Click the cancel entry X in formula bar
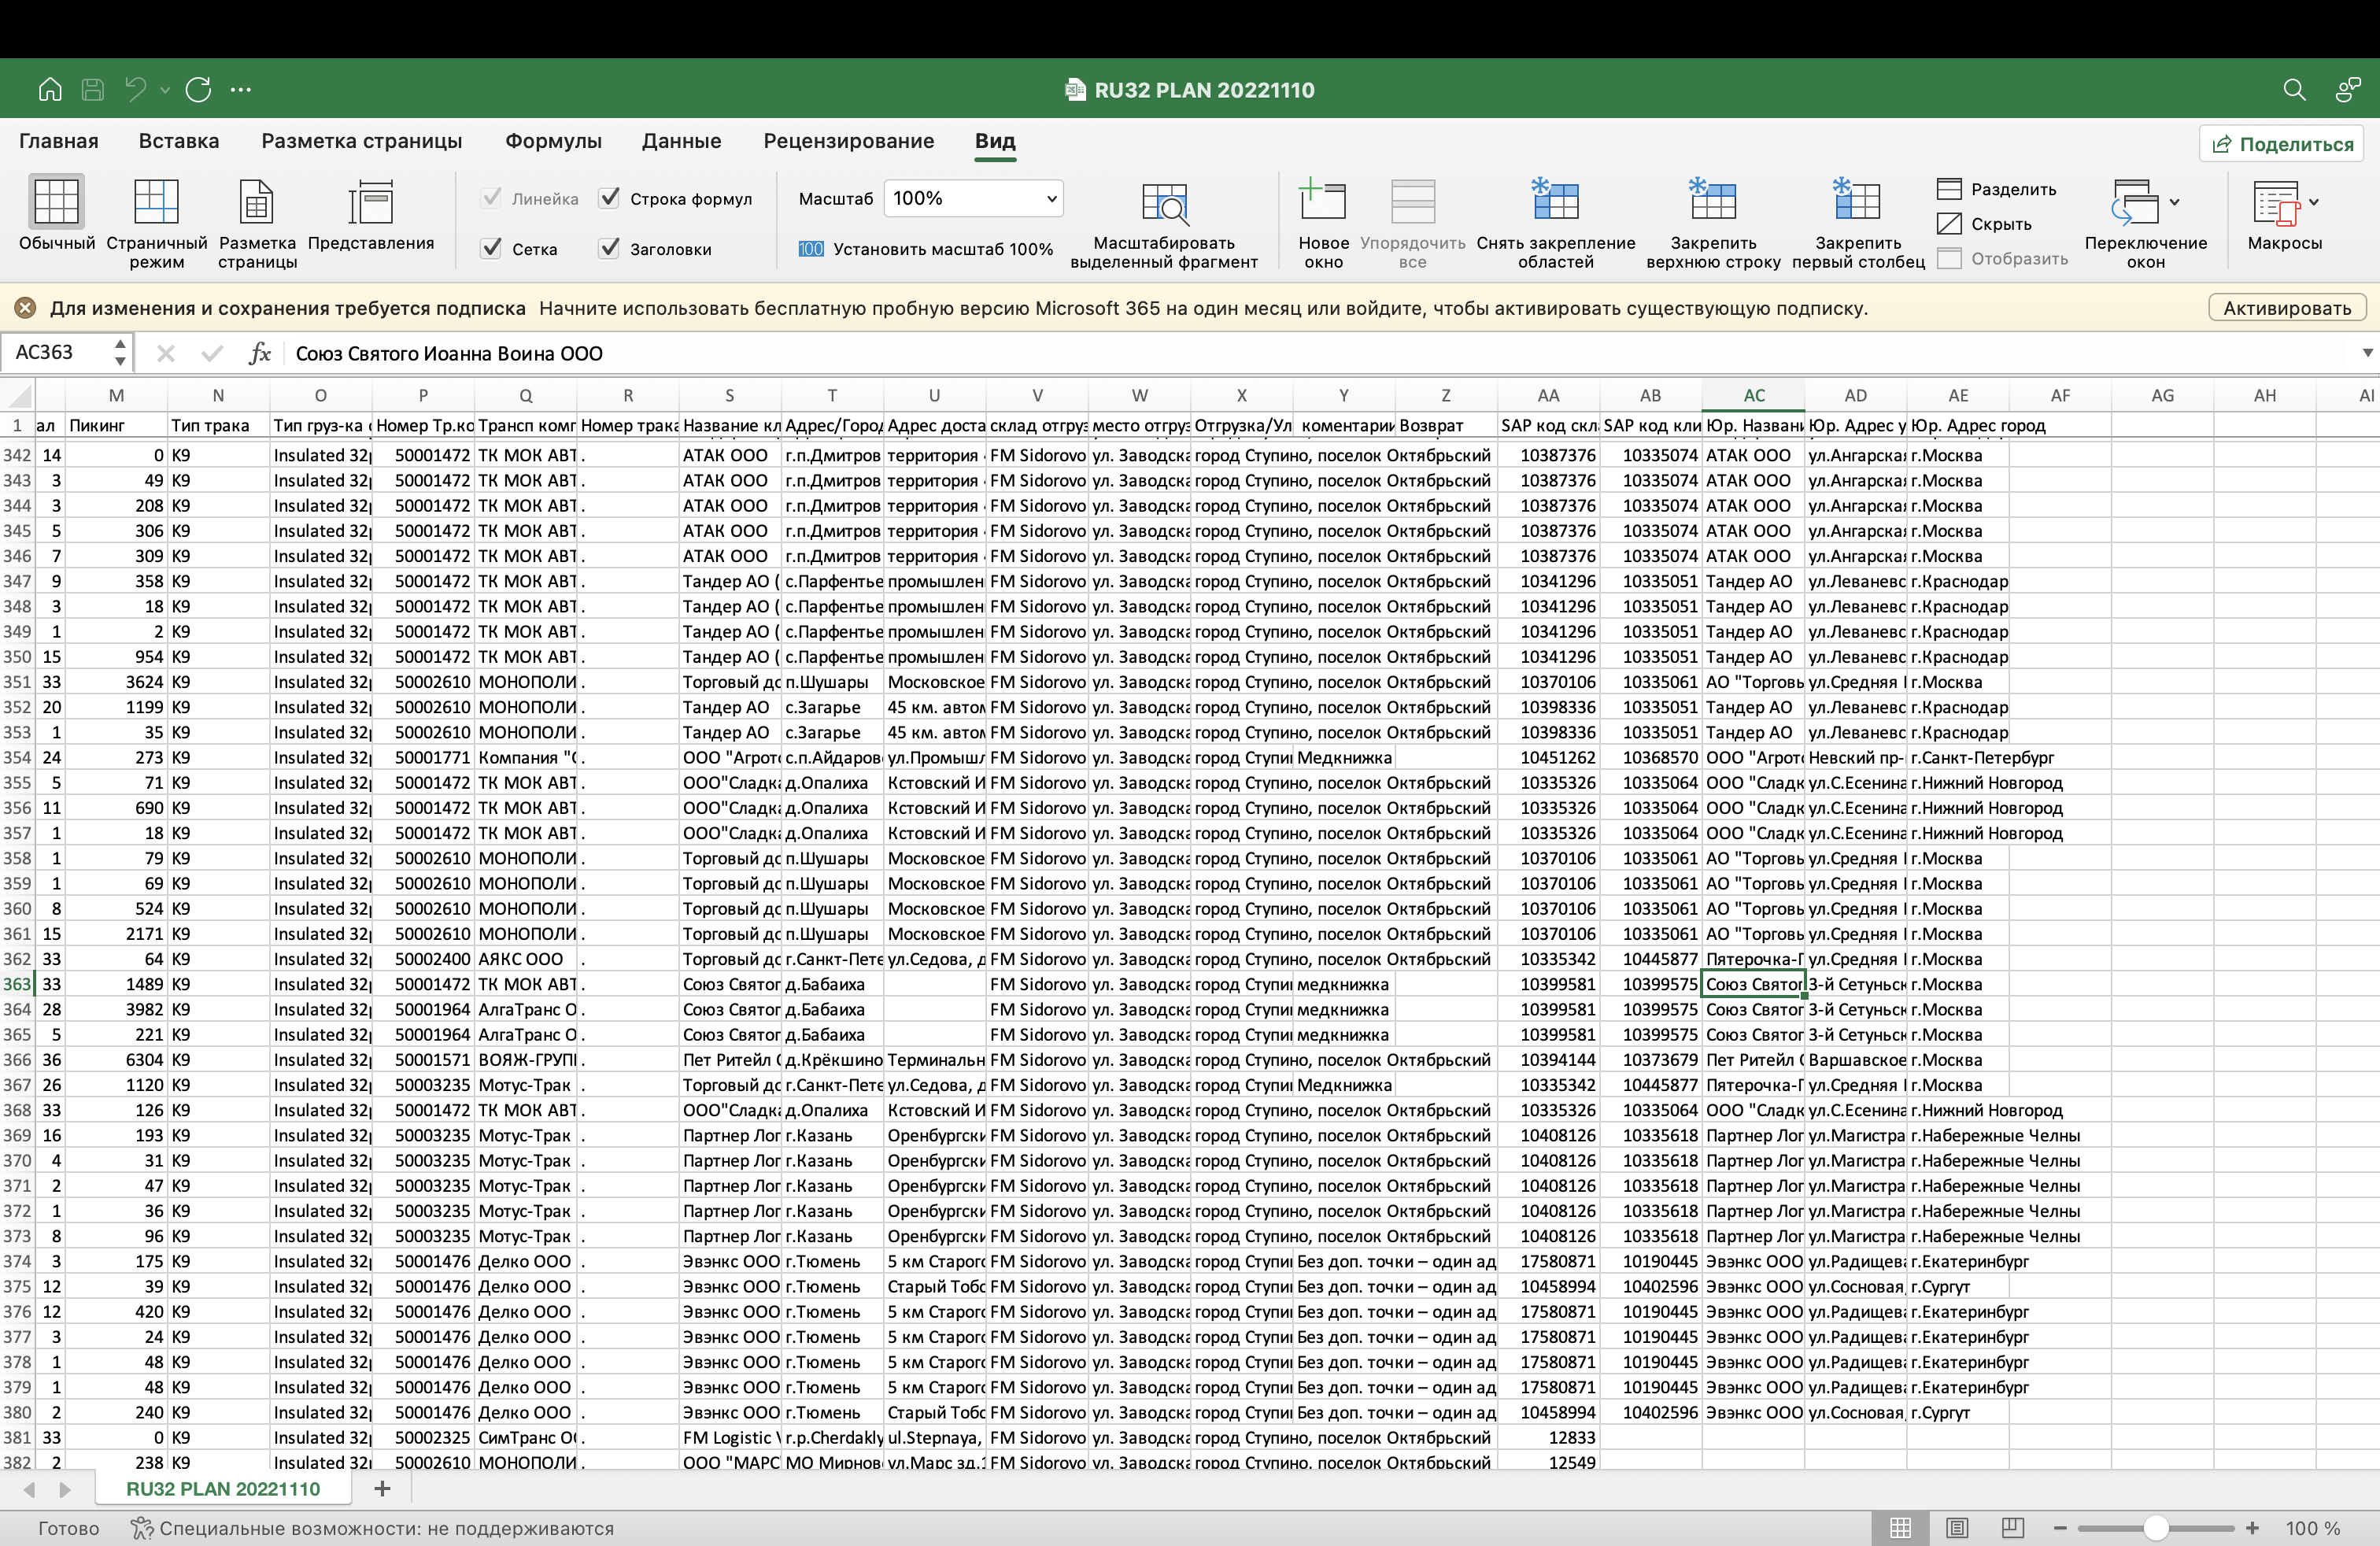2380x1546 pixels. pyautogui.click(x=166, y=353)
